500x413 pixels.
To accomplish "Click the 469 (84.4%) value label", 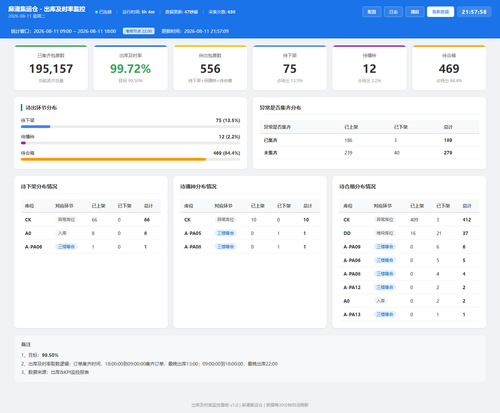I will (x=227, y=153).
